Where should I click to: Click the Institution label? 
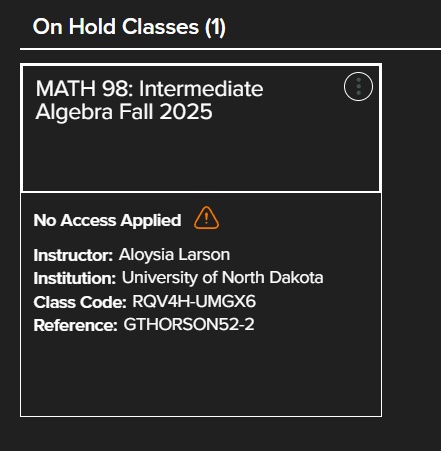[75, 279]
